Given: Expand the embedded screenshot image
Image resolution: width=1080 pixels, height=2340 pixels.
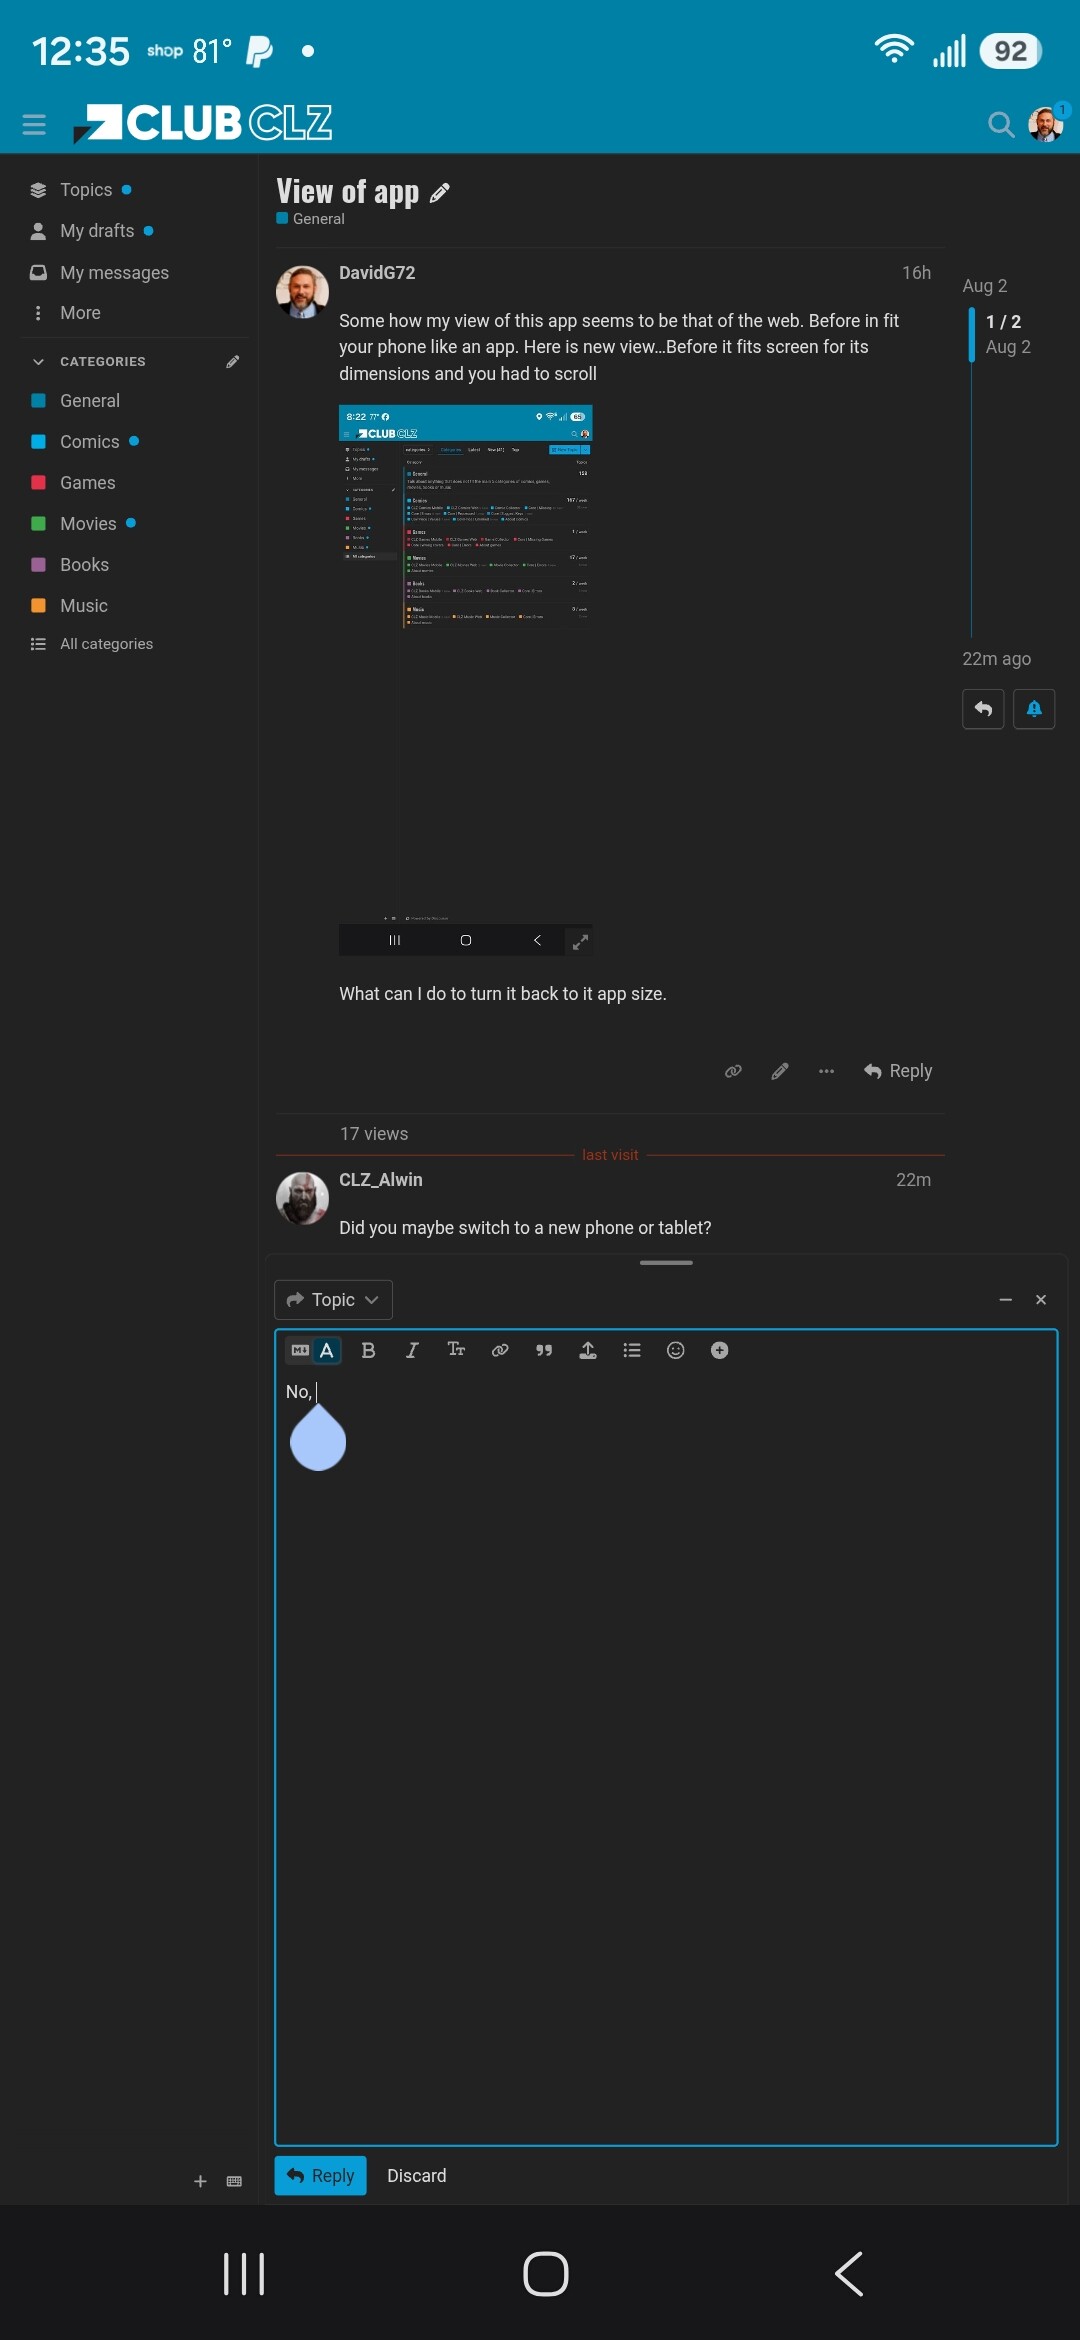Looking at the screenshot, I should (x=580, y=941).
